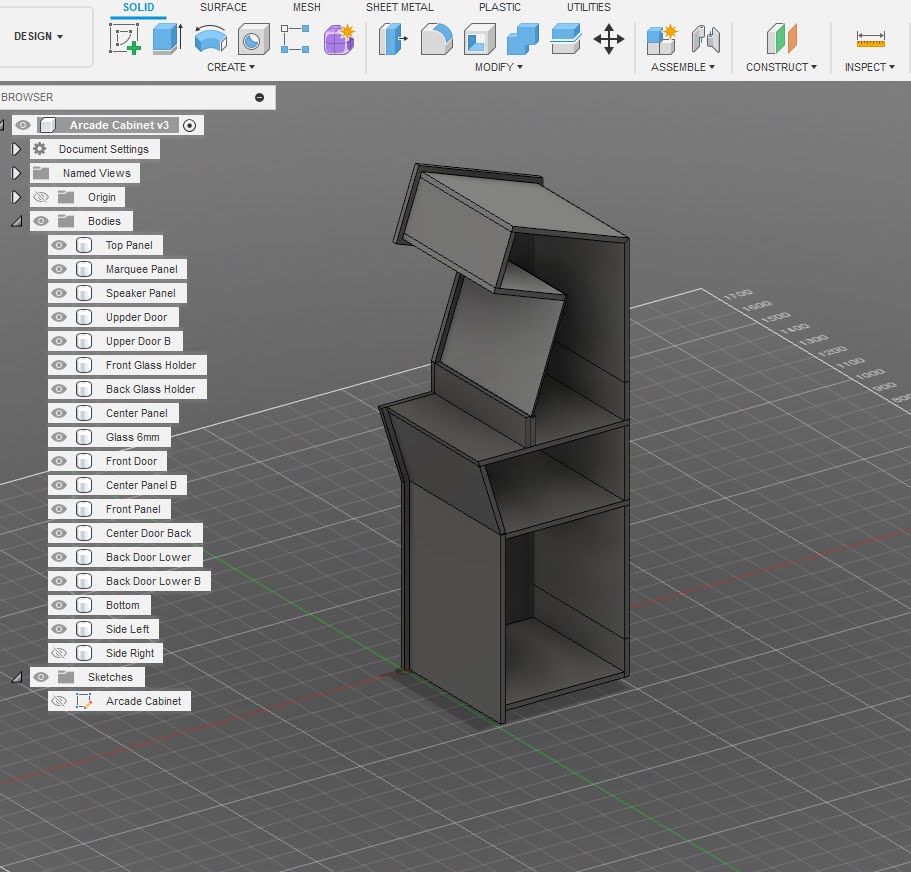The image size is (911, 872).
Task: Select the Offset Face tool
Action: tap(566, 39)
